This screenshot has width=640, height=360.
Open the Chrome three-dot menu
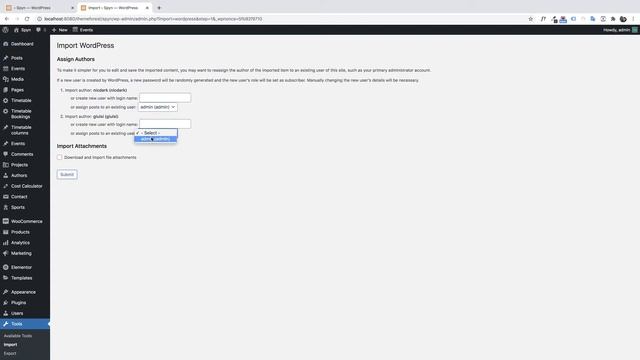tap(633, 19)
